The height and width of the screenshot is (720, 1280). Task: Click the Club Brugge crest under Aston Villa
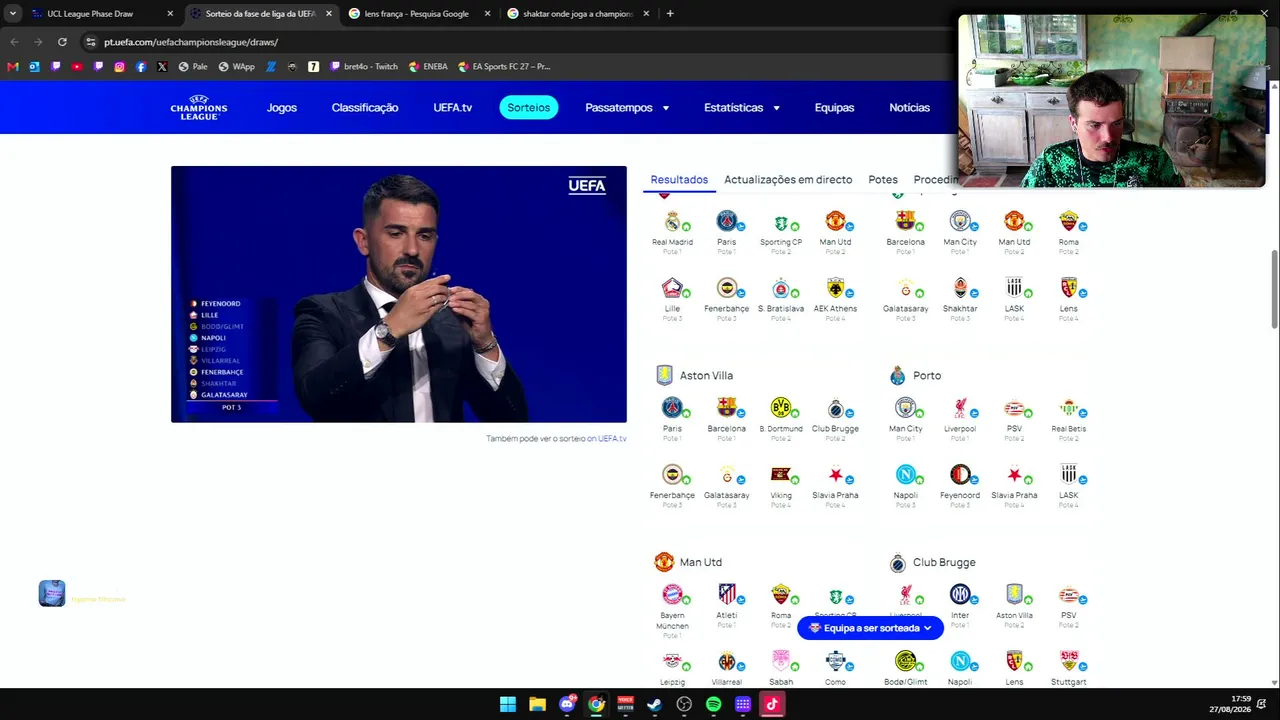point(835,408)
